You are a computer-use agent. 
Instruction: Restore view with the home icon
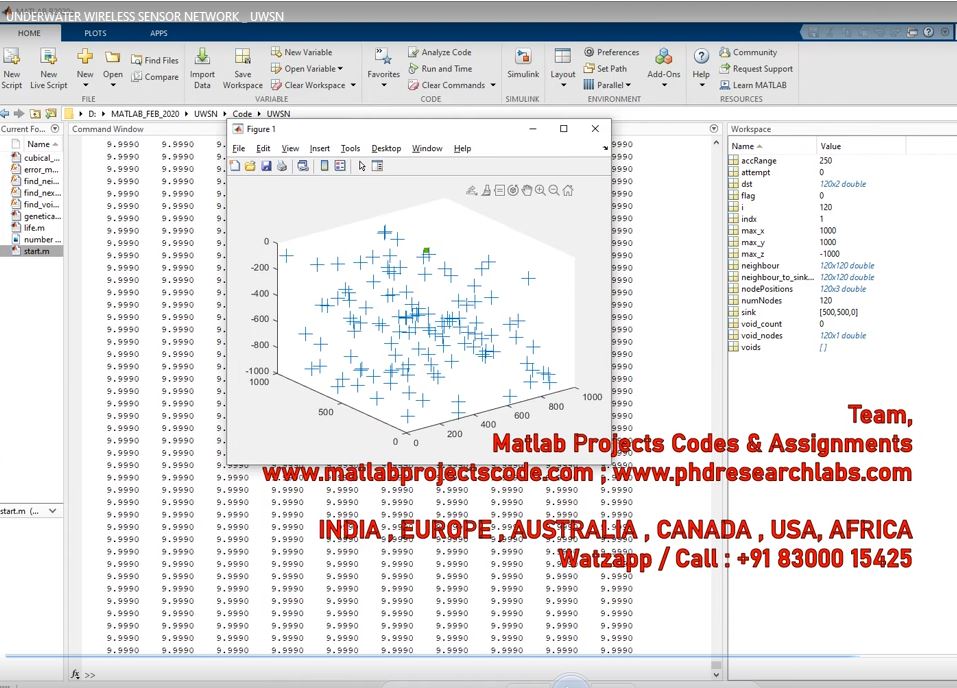point(568,190)
